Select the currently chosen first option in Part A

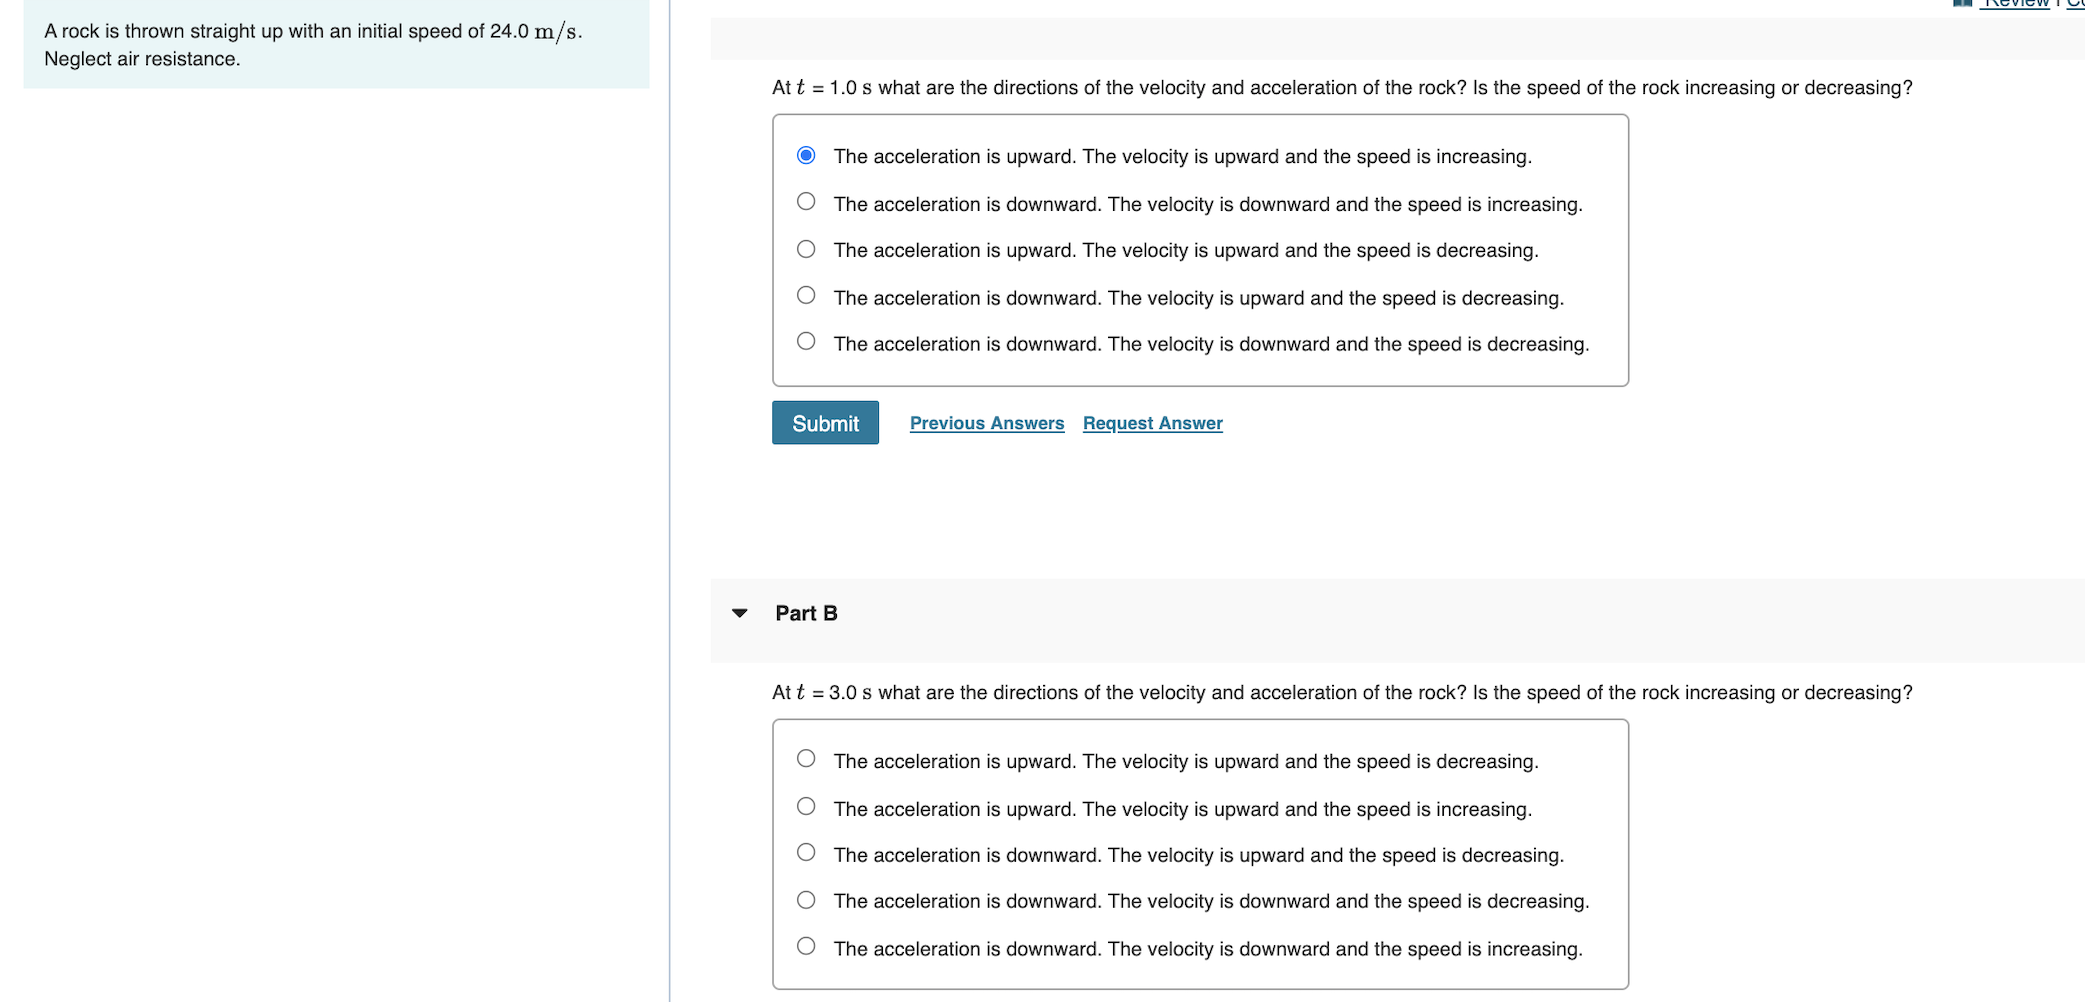[x=805, y=153]
